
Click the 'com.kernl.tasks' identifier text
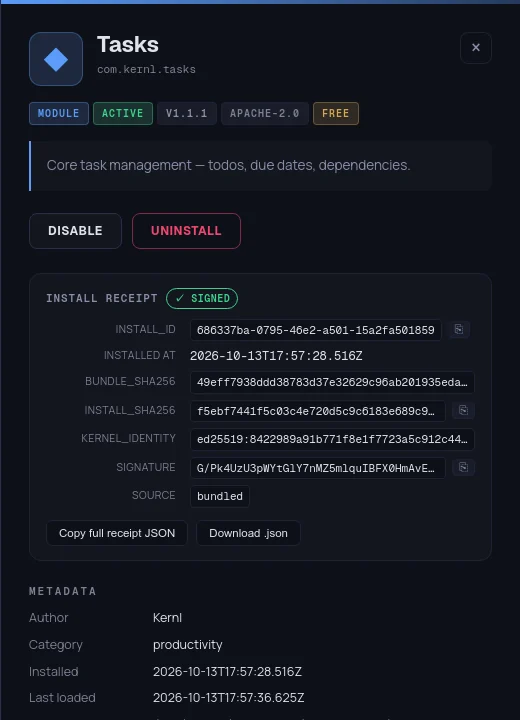click(147, 69)
